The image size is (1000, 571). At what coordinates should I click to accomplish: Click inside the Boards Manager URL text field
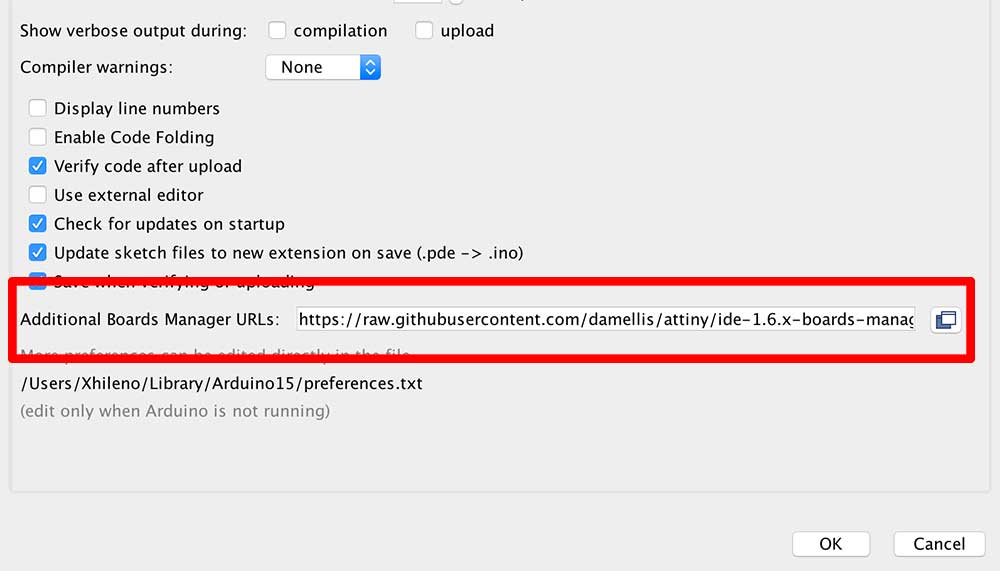(606, 319)
